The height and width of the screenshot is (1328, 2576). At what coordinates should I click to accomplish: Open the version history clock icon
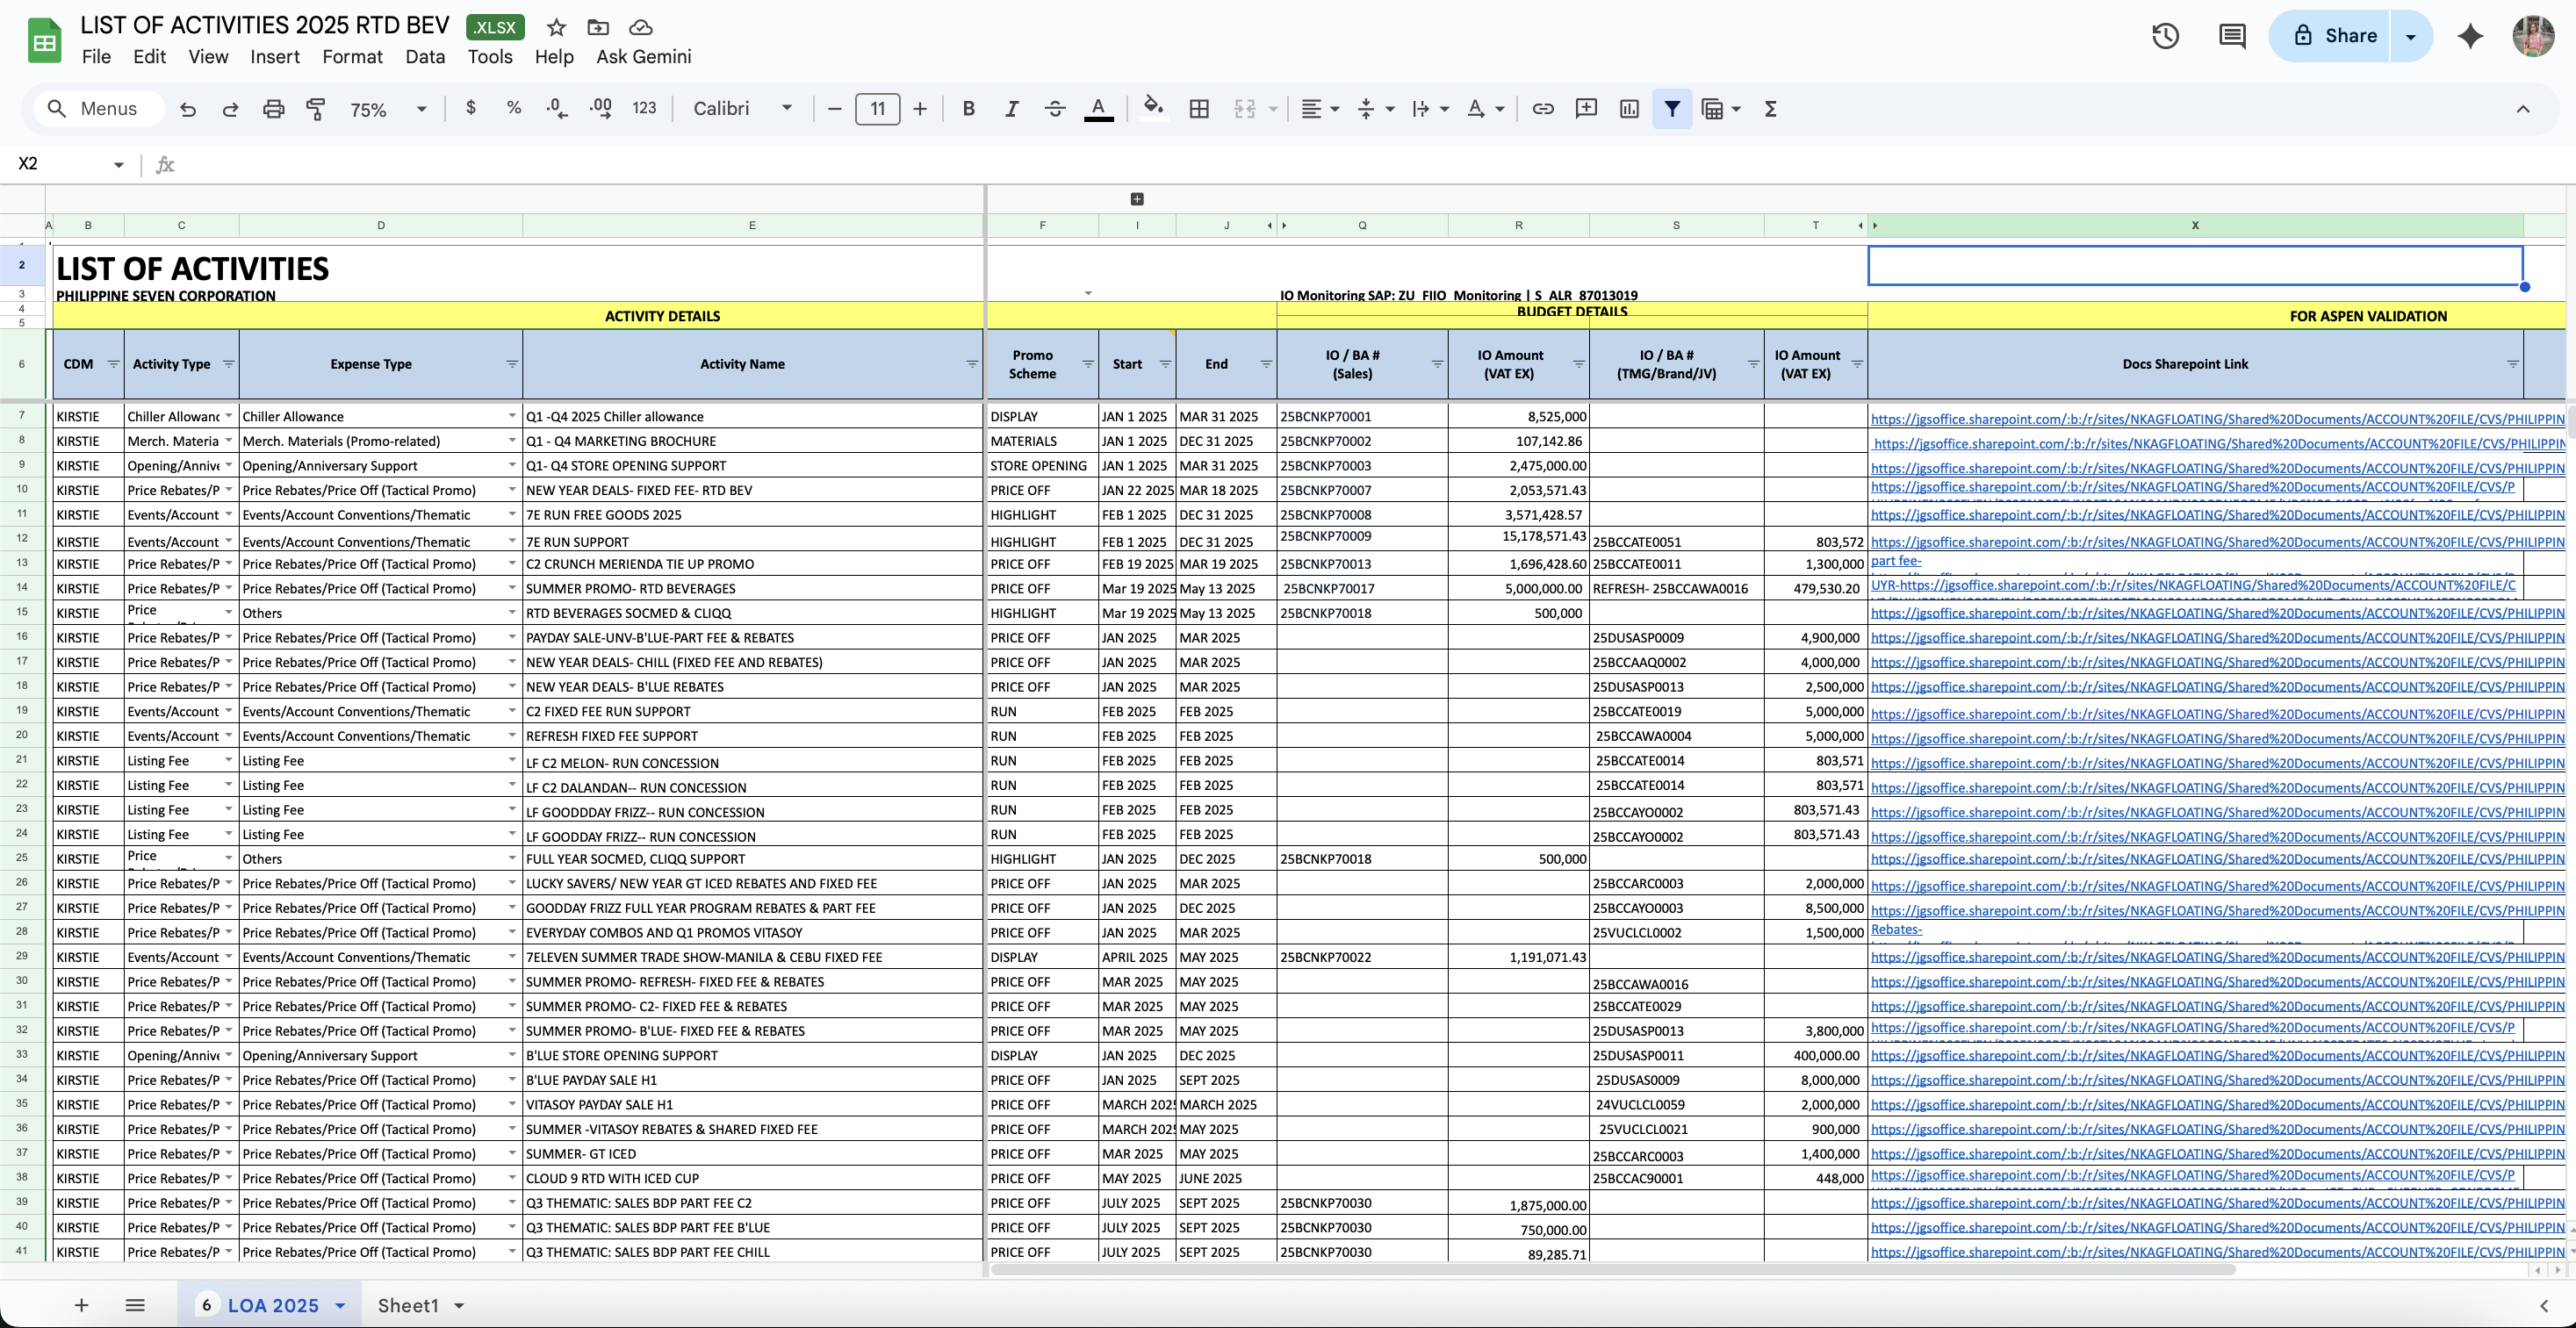click(2165, 36)
